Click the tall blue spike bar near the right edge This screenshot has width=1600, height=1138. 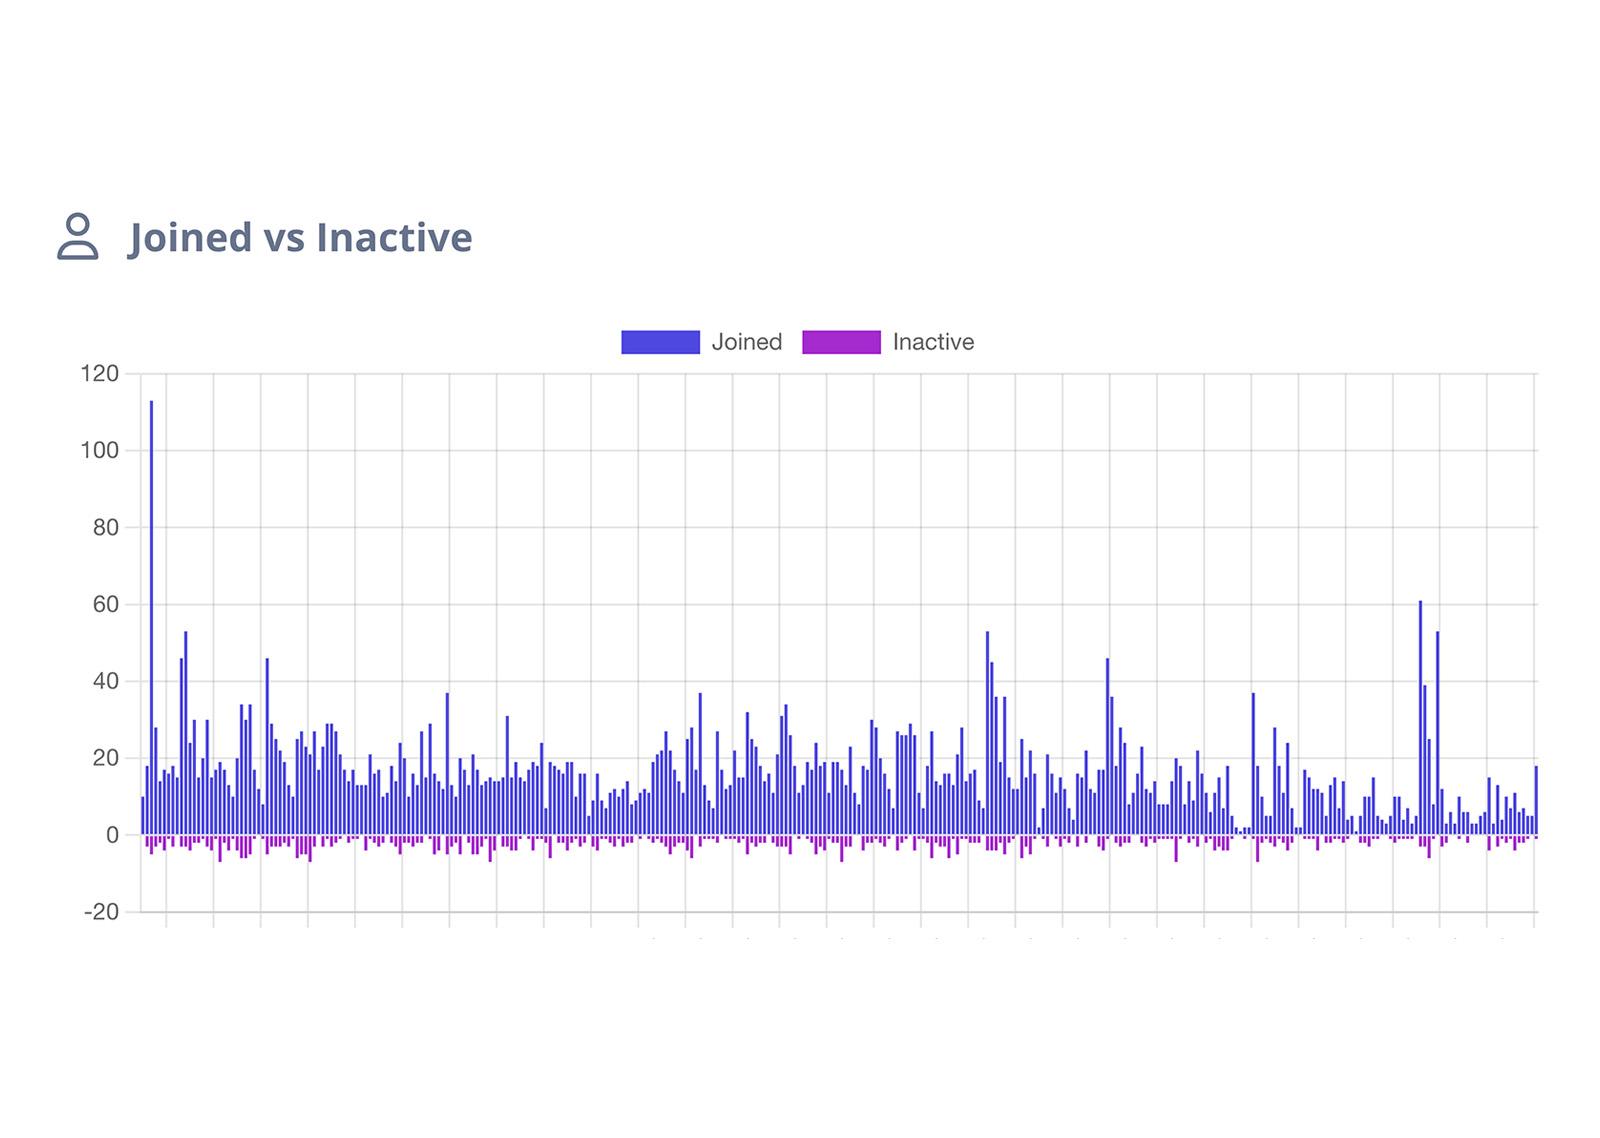[1420, 700]
